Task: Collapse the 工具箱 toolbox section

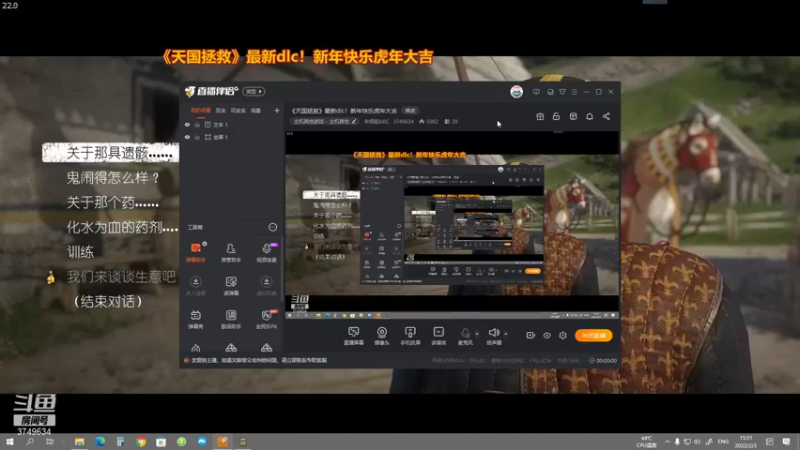Action: (272, 227)
